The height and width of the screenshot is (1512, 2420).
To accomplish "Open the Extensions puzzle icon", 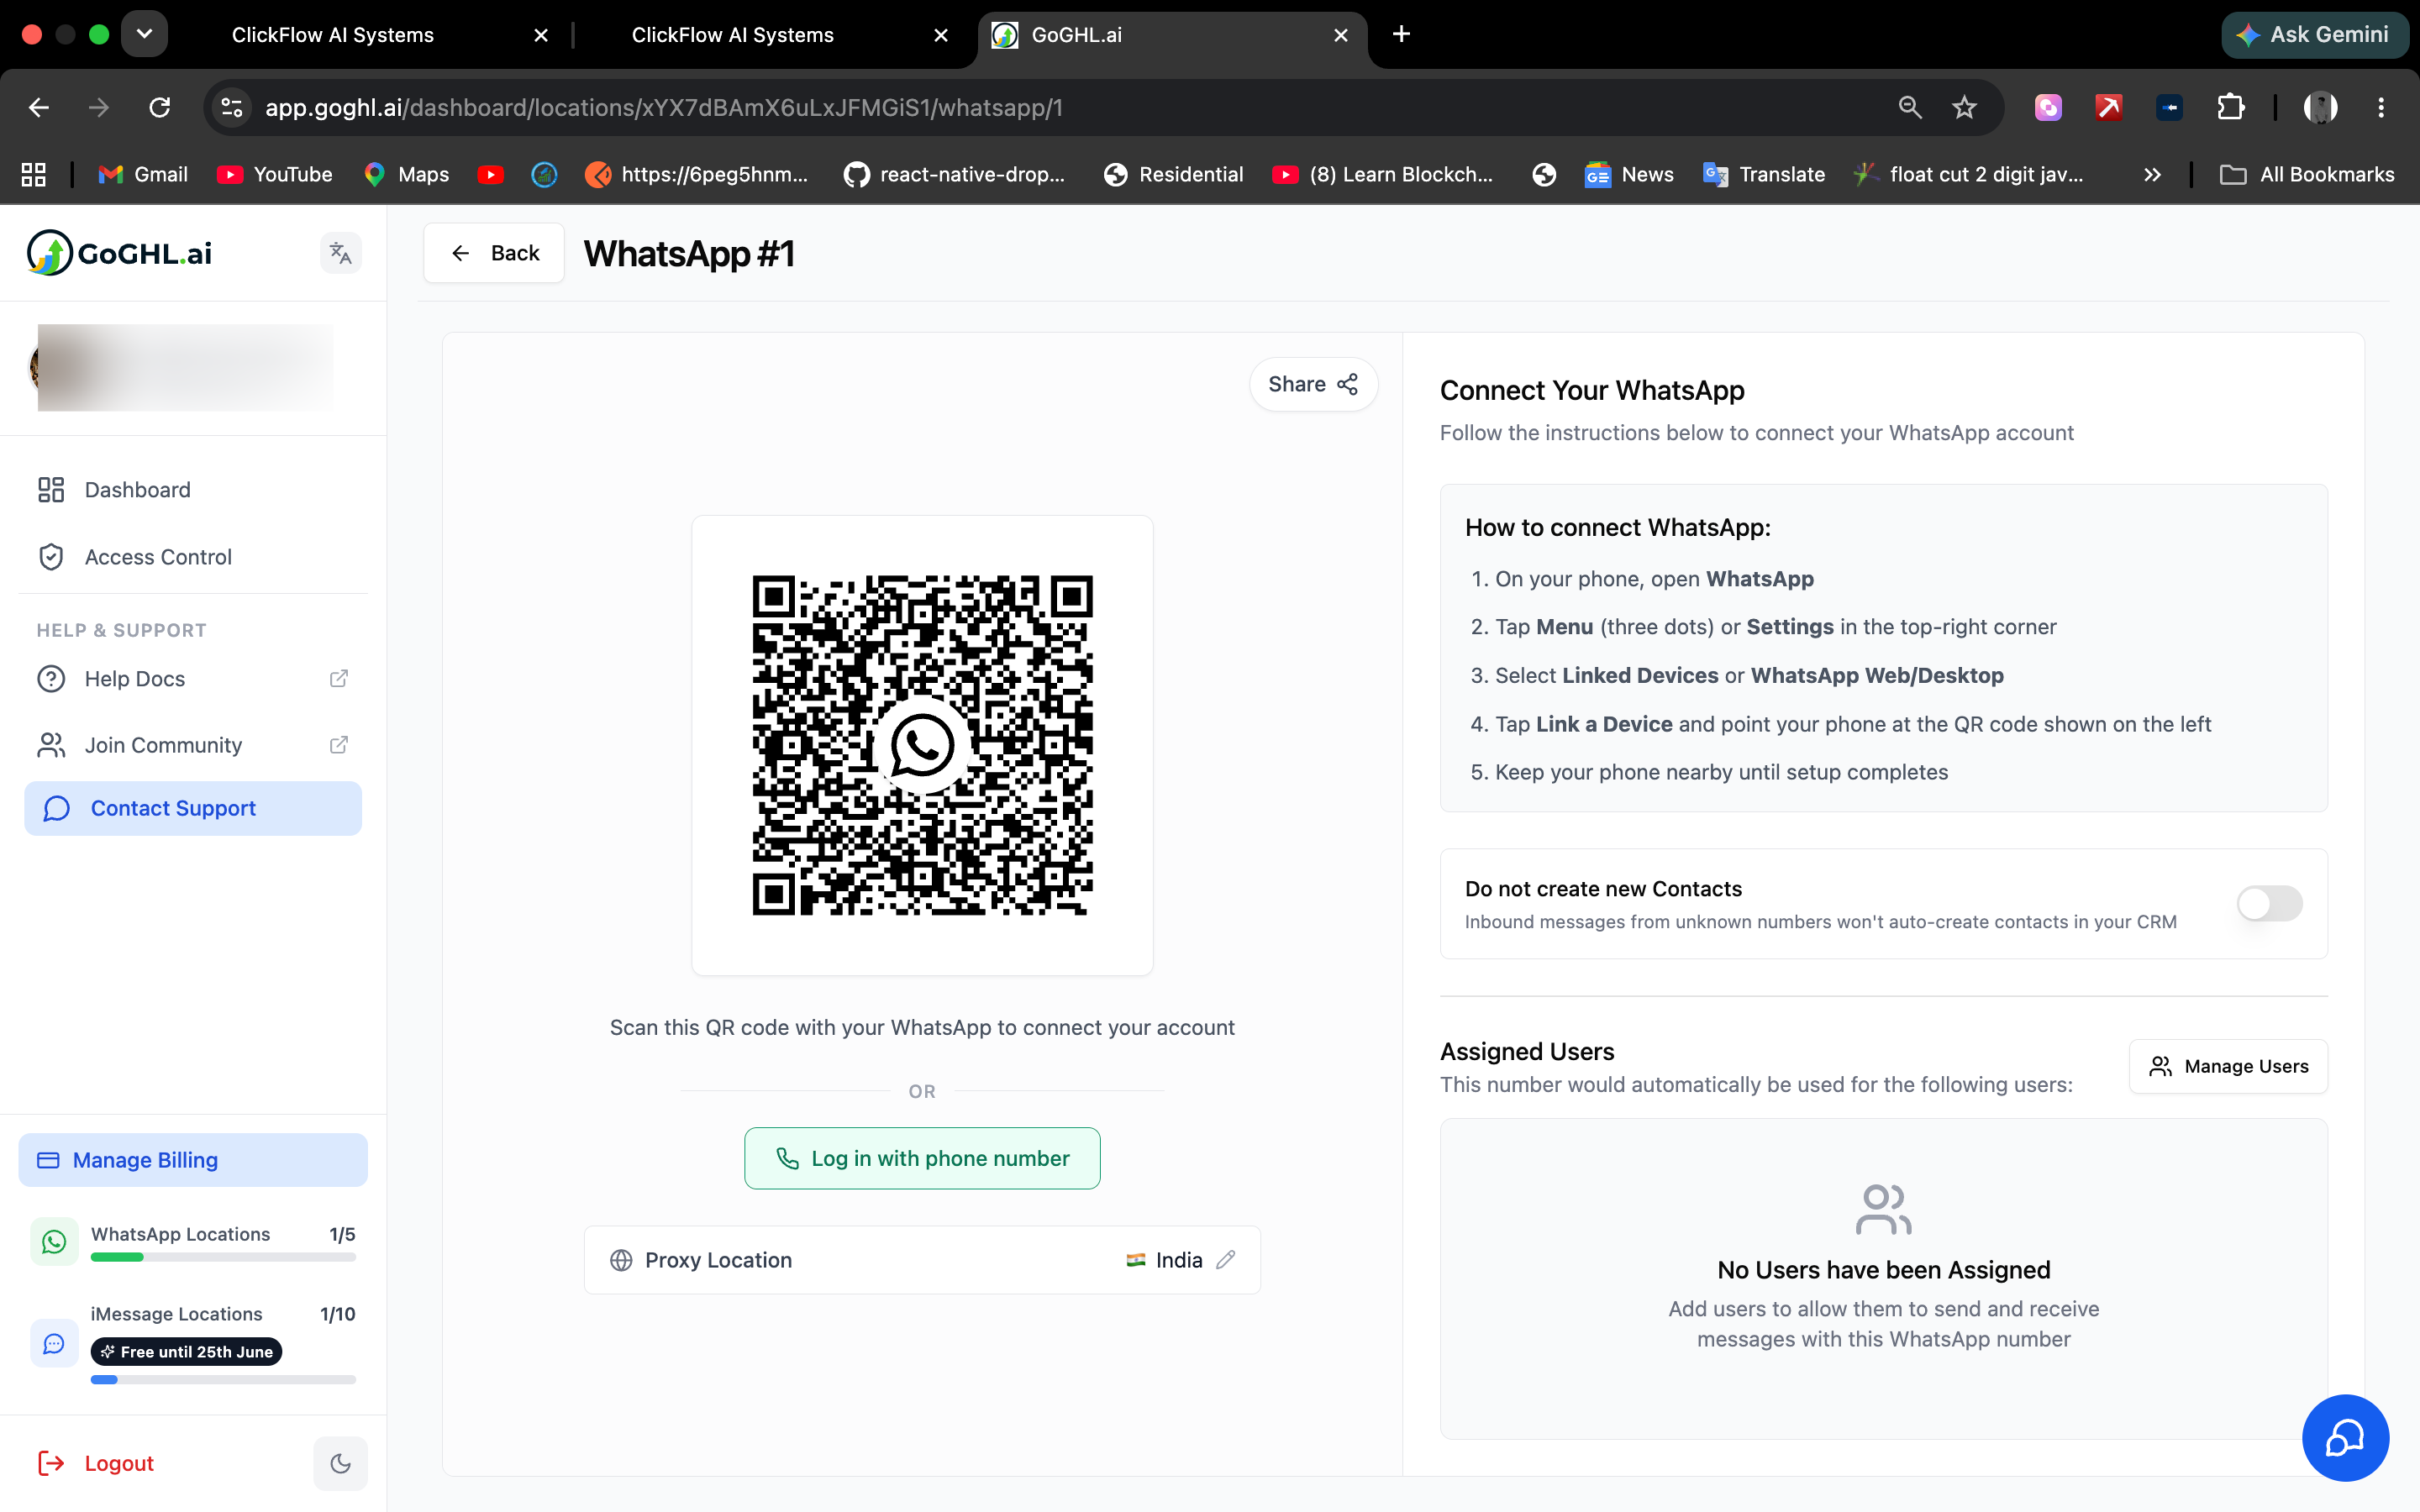I will 2230,107.
